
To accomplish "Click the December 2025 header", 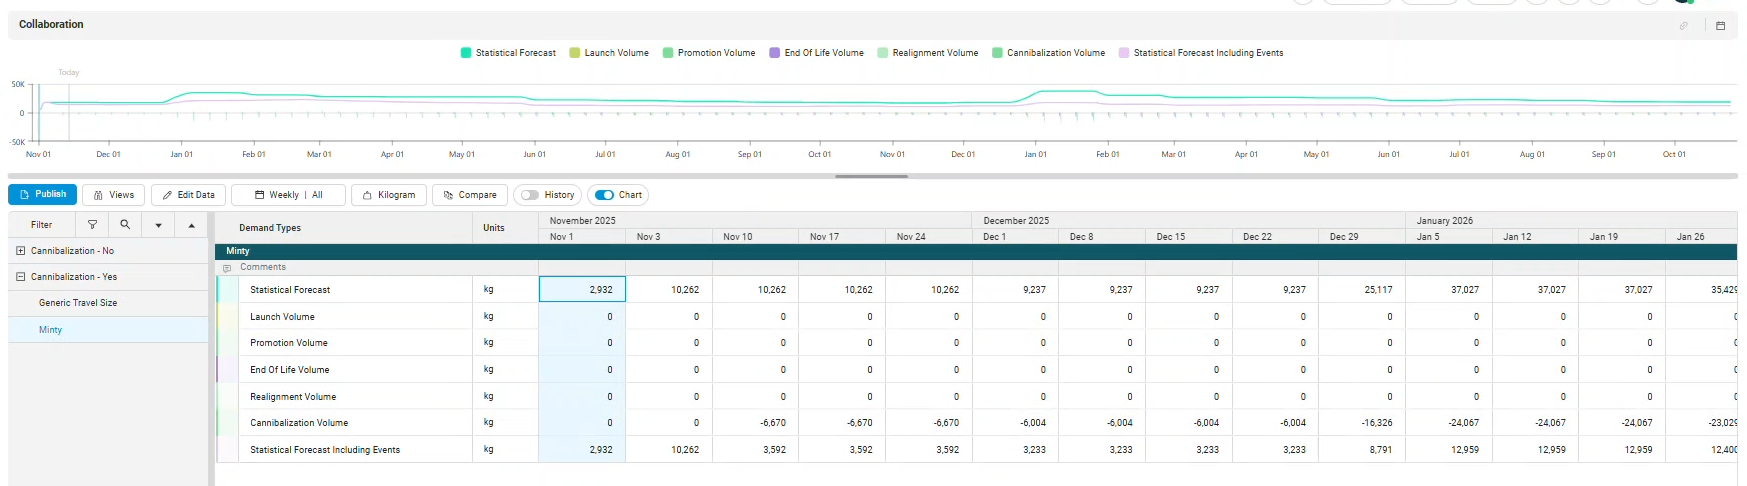I will (x=1188, y=220).
